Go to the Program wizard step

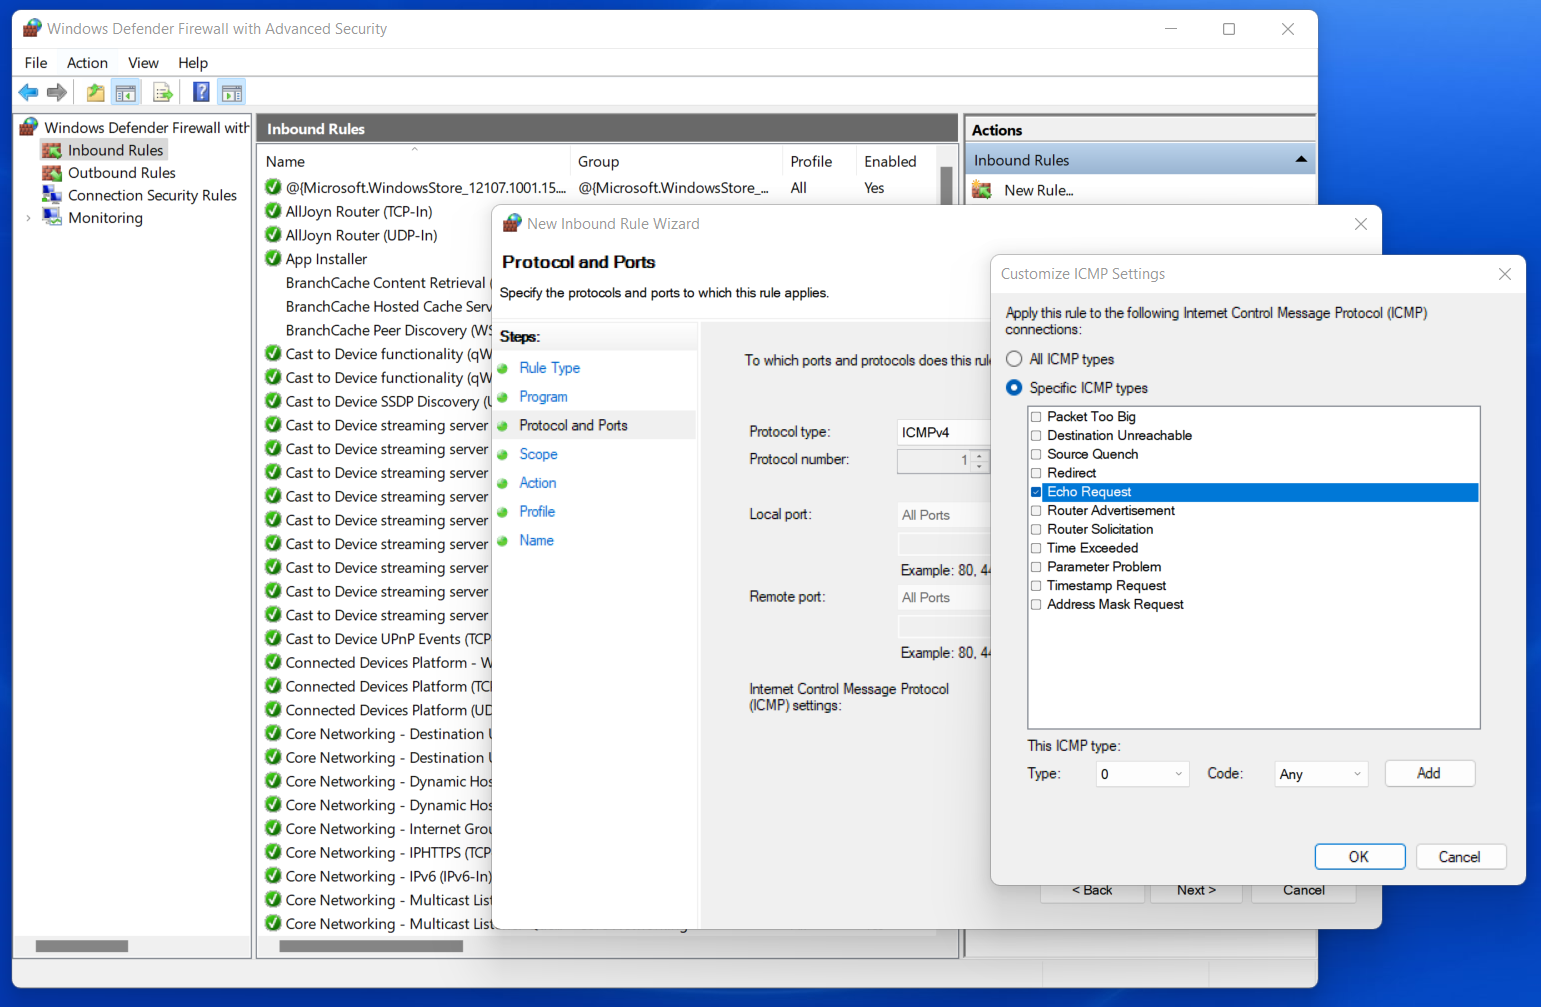point(543,397)
